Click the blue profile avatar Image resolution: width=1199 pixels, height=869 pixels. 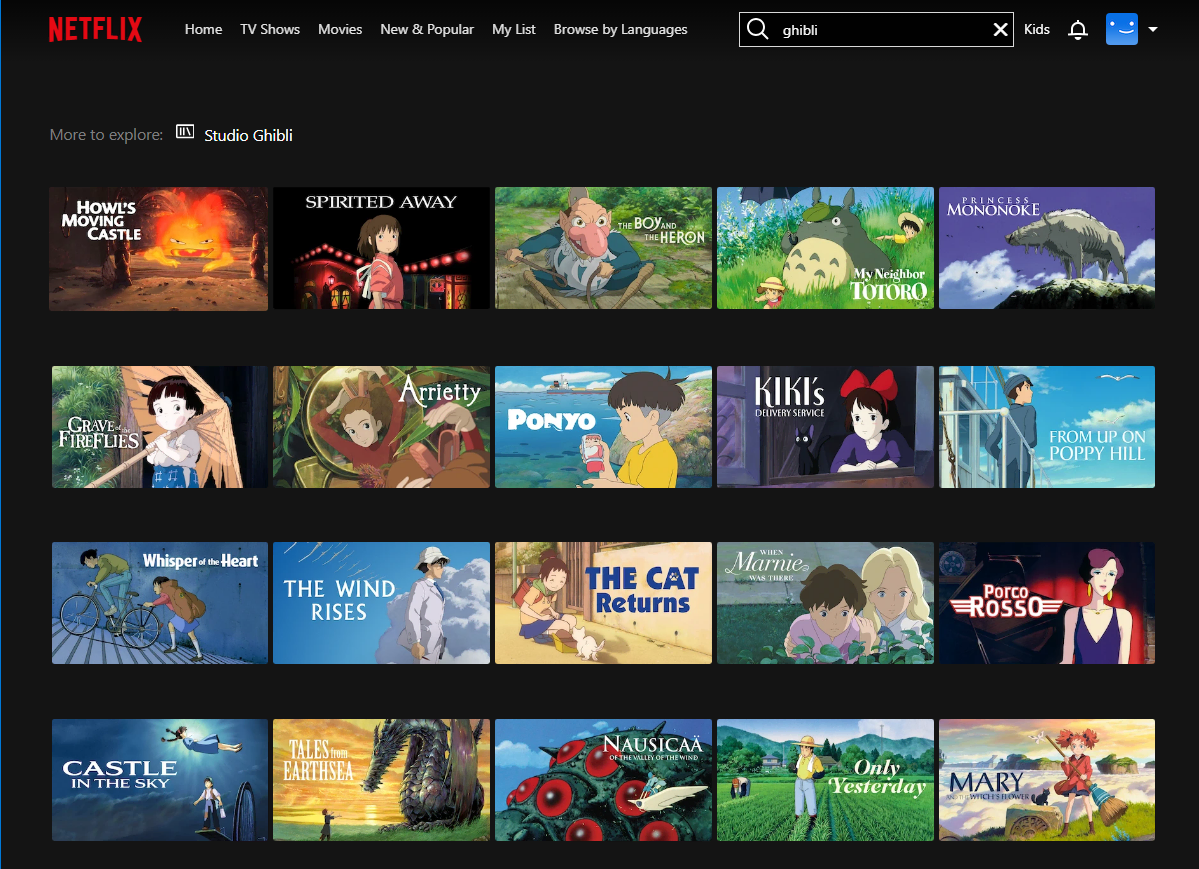(x=1121, y=29)
